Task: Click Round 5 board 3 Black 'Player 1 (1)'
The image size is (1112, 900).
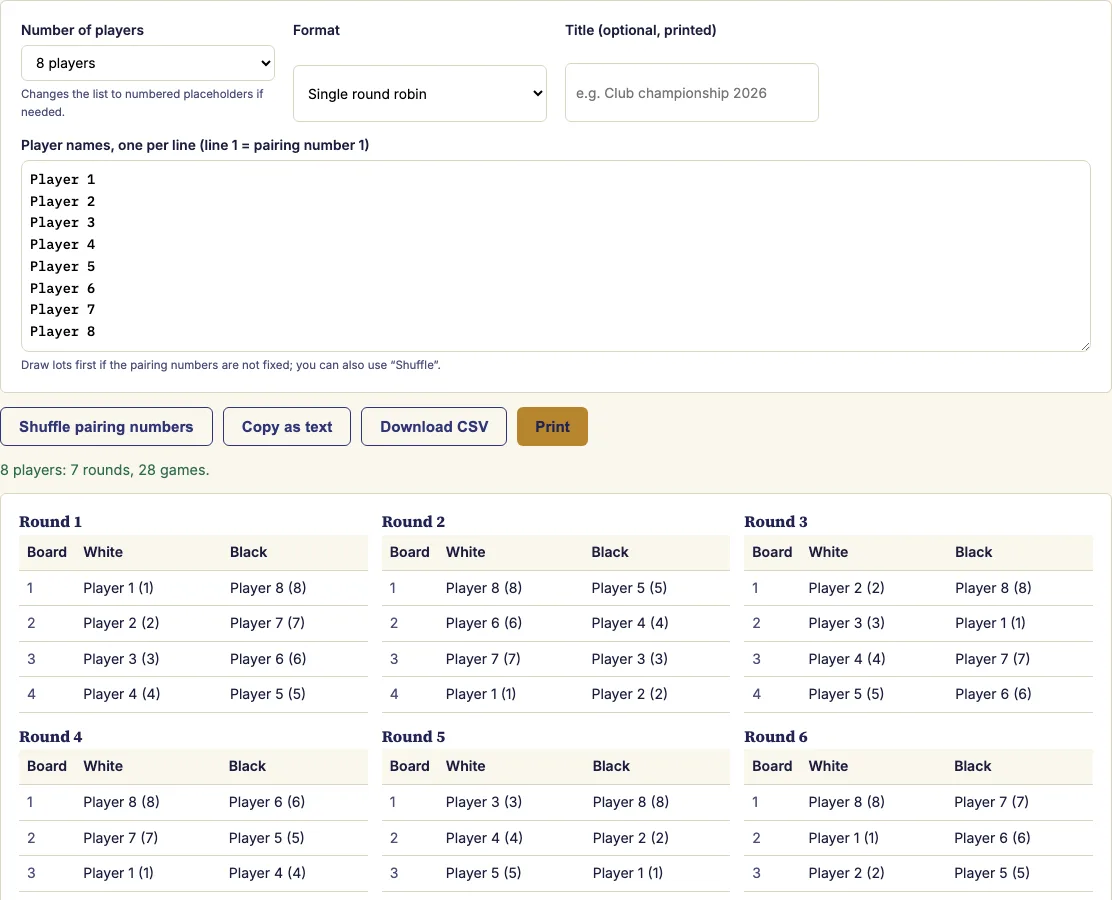Action: 628,873
